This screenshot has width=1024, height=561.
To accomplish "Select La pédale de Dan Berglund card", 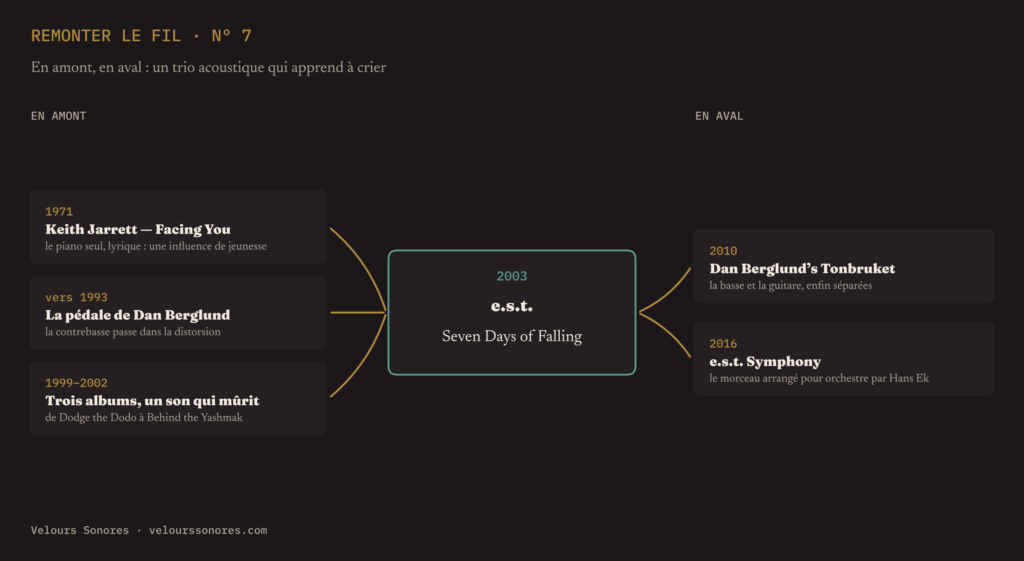I will pyautogui.click(x=178, y=313).
